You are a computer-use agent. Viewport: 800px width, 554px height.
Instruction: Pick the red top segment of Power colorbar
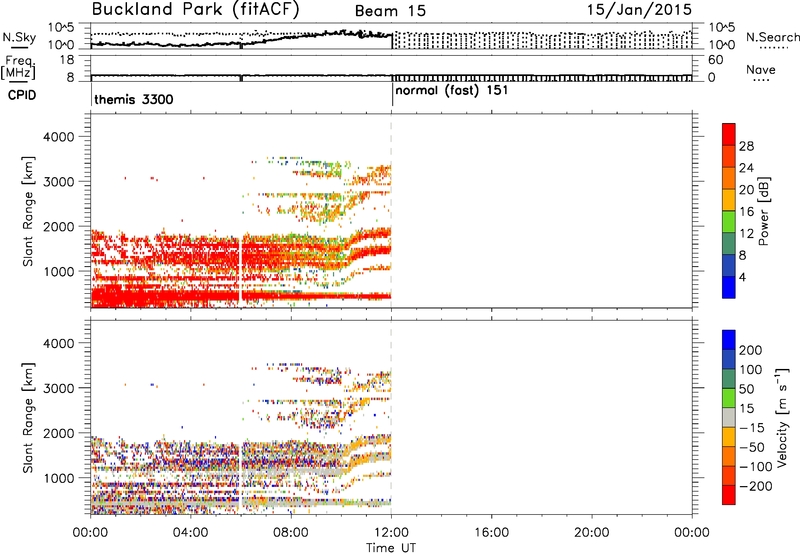[729, 135]
